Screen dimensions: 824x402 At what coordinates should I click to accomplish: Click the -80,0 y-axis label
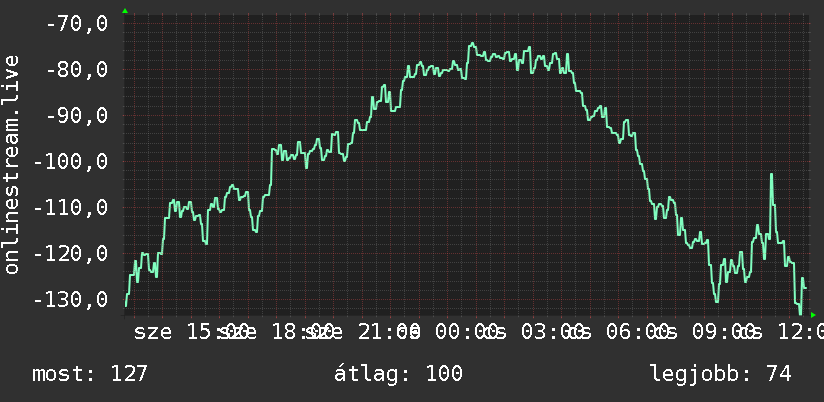coord(77,69)
